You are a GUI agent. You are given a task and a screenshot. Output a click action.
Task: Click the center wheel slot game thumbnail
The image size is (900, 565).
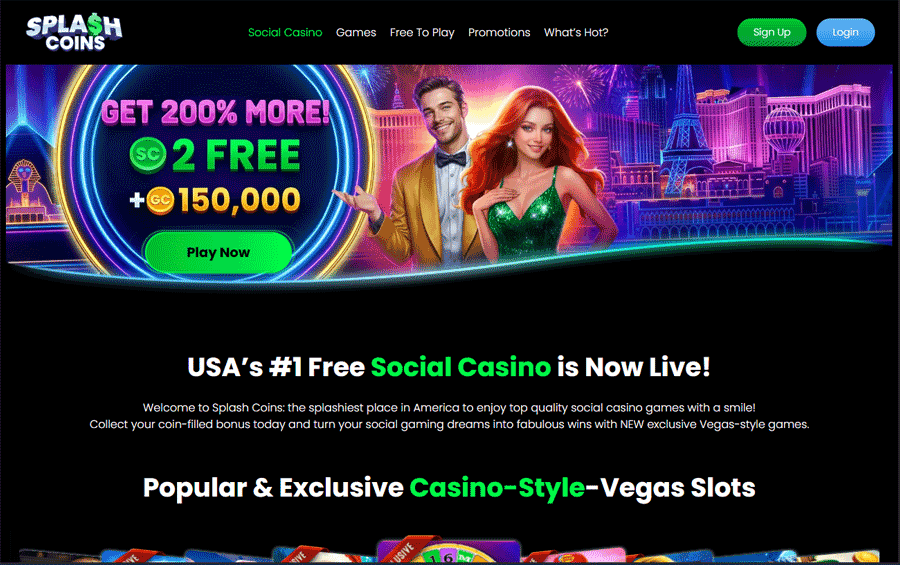coord(449,551)
